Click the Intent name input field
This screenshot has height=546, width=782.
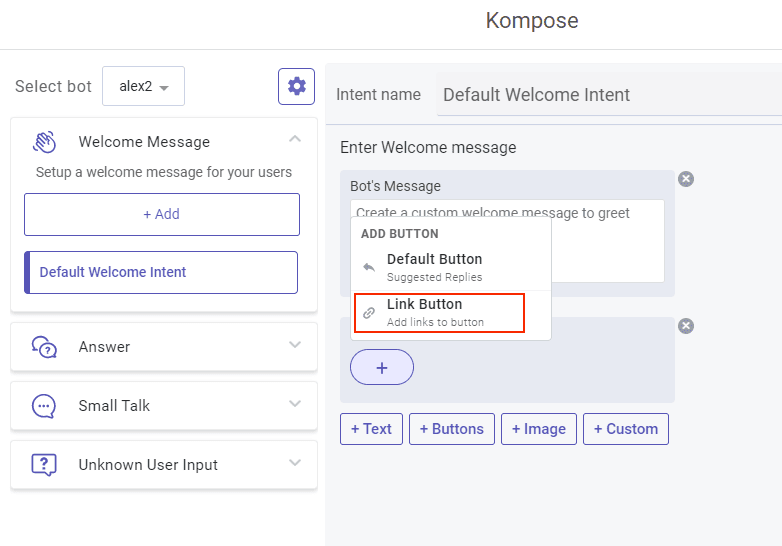click(x=609, y=95)
